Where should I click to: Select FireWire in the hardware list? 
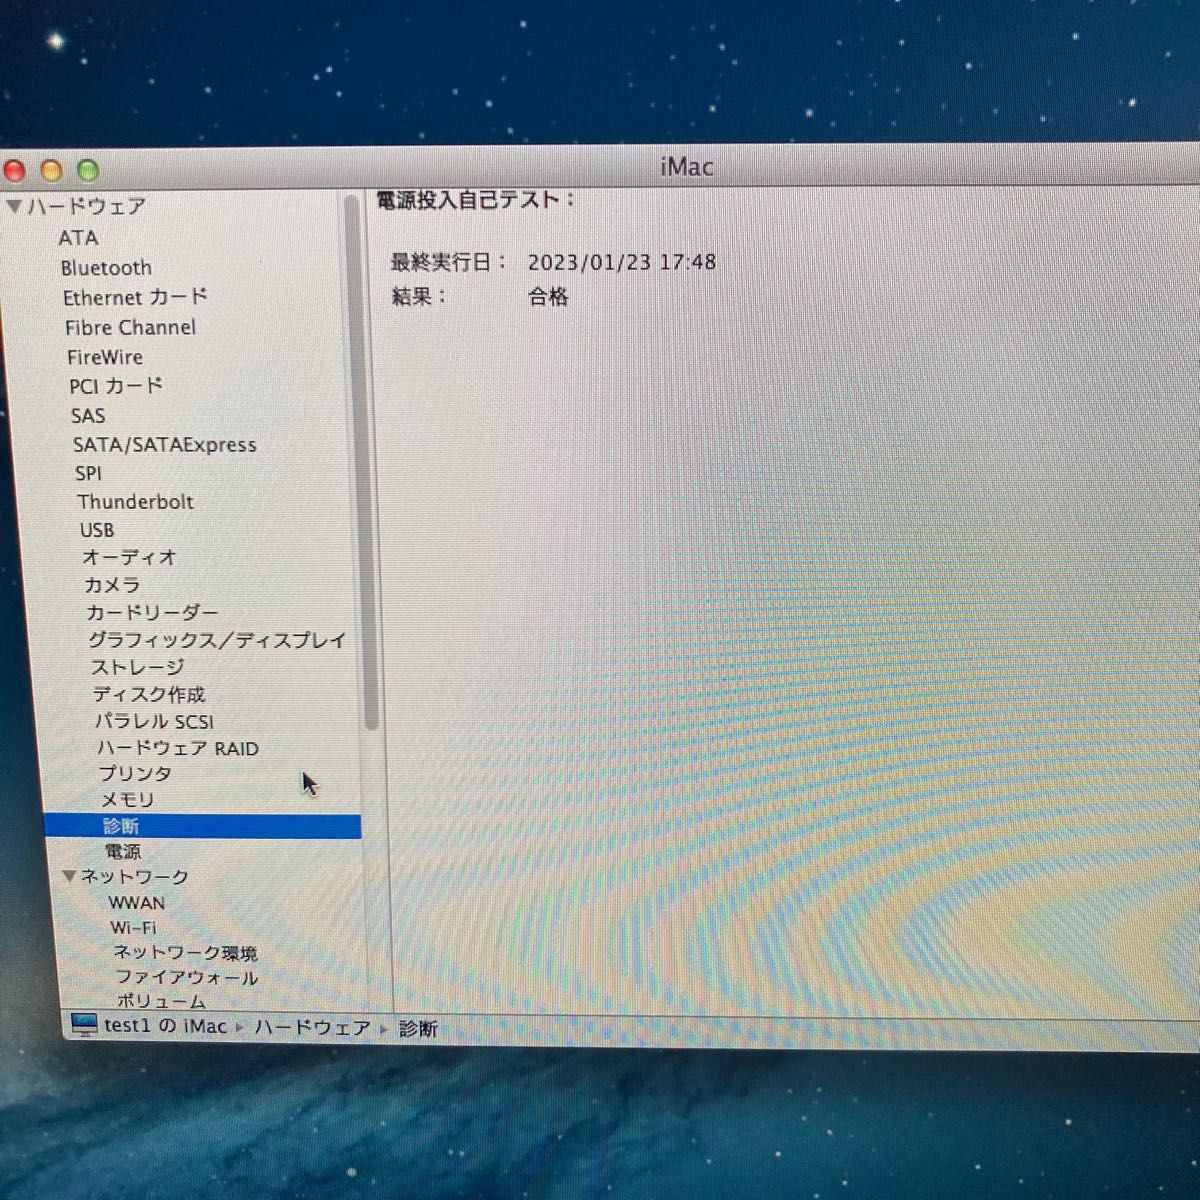[x=105, y=357]
